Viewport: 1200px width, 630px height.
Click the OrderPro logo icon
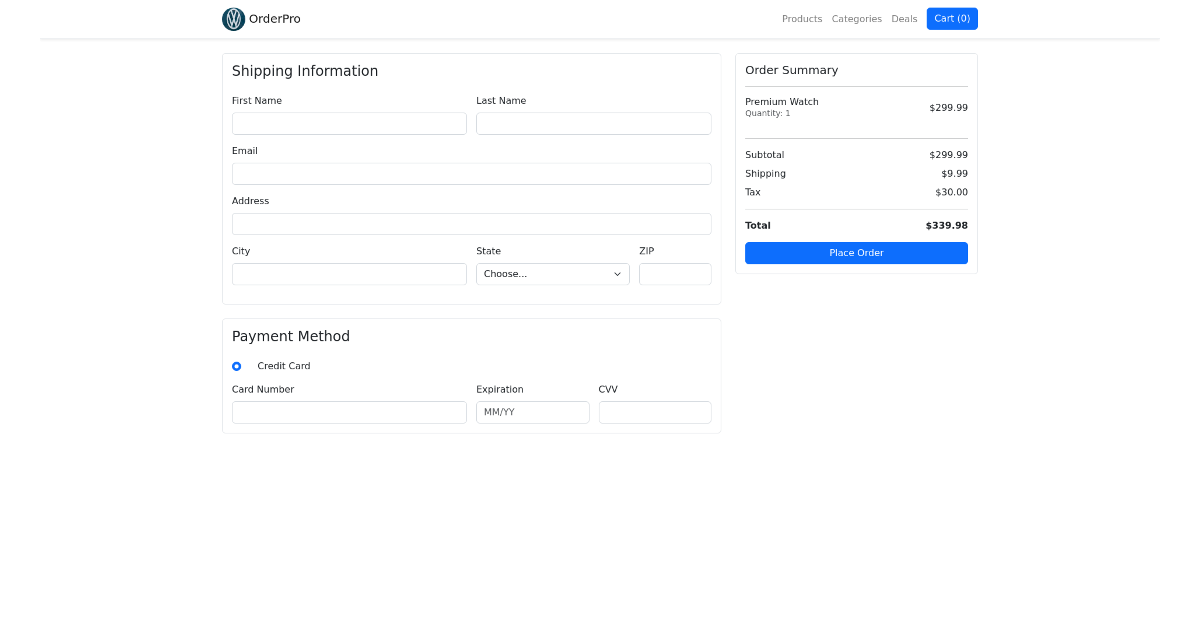pyautogui.click(x=233, y=18)
